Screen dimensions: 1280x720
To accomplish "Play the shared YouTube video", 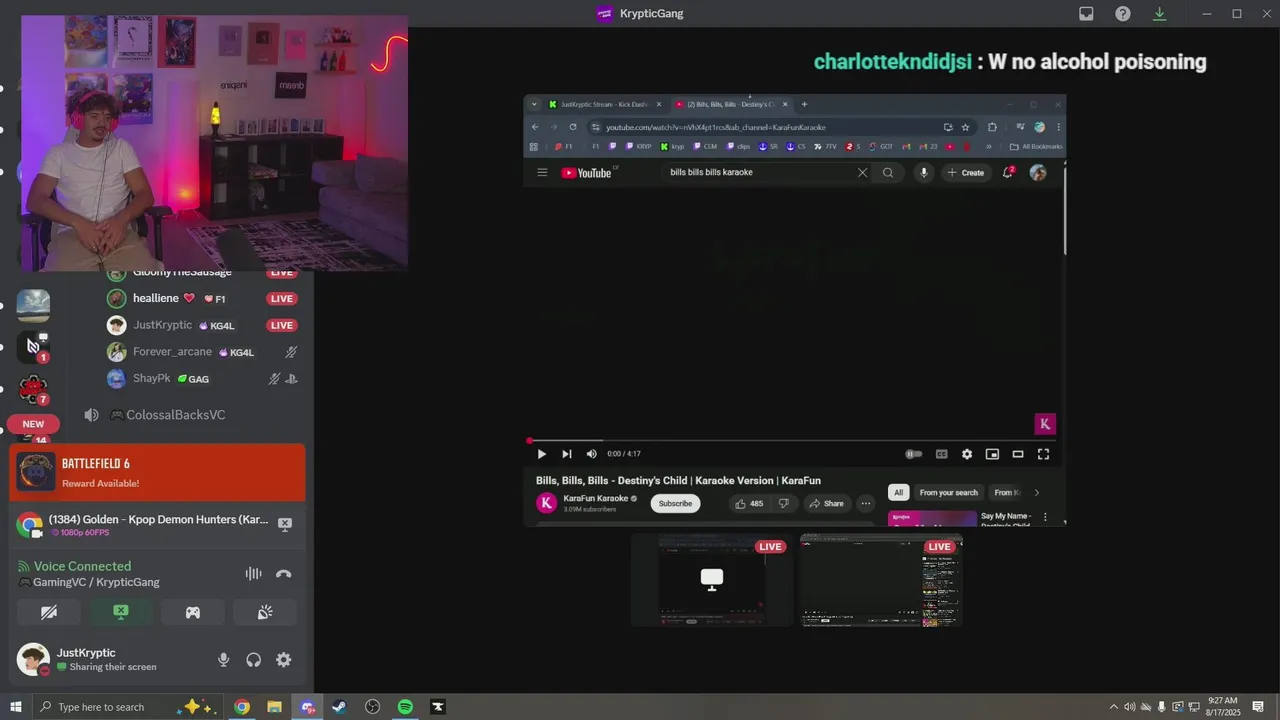I will pyautogui.click(x=541, y=454).
